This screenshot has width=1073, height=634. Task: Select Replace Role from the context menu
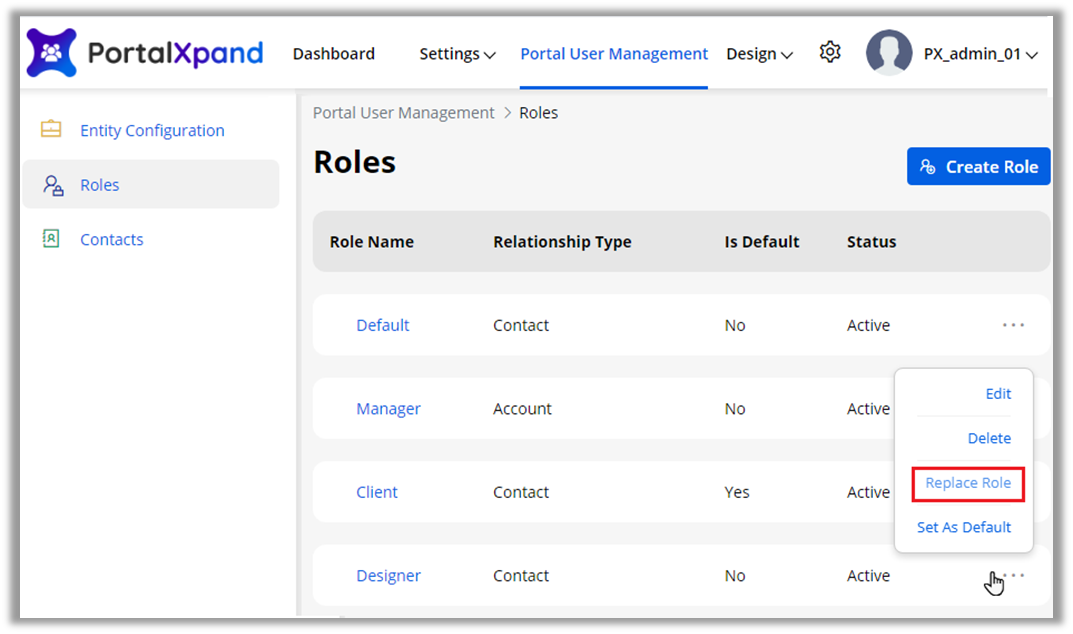click(967, 483)
